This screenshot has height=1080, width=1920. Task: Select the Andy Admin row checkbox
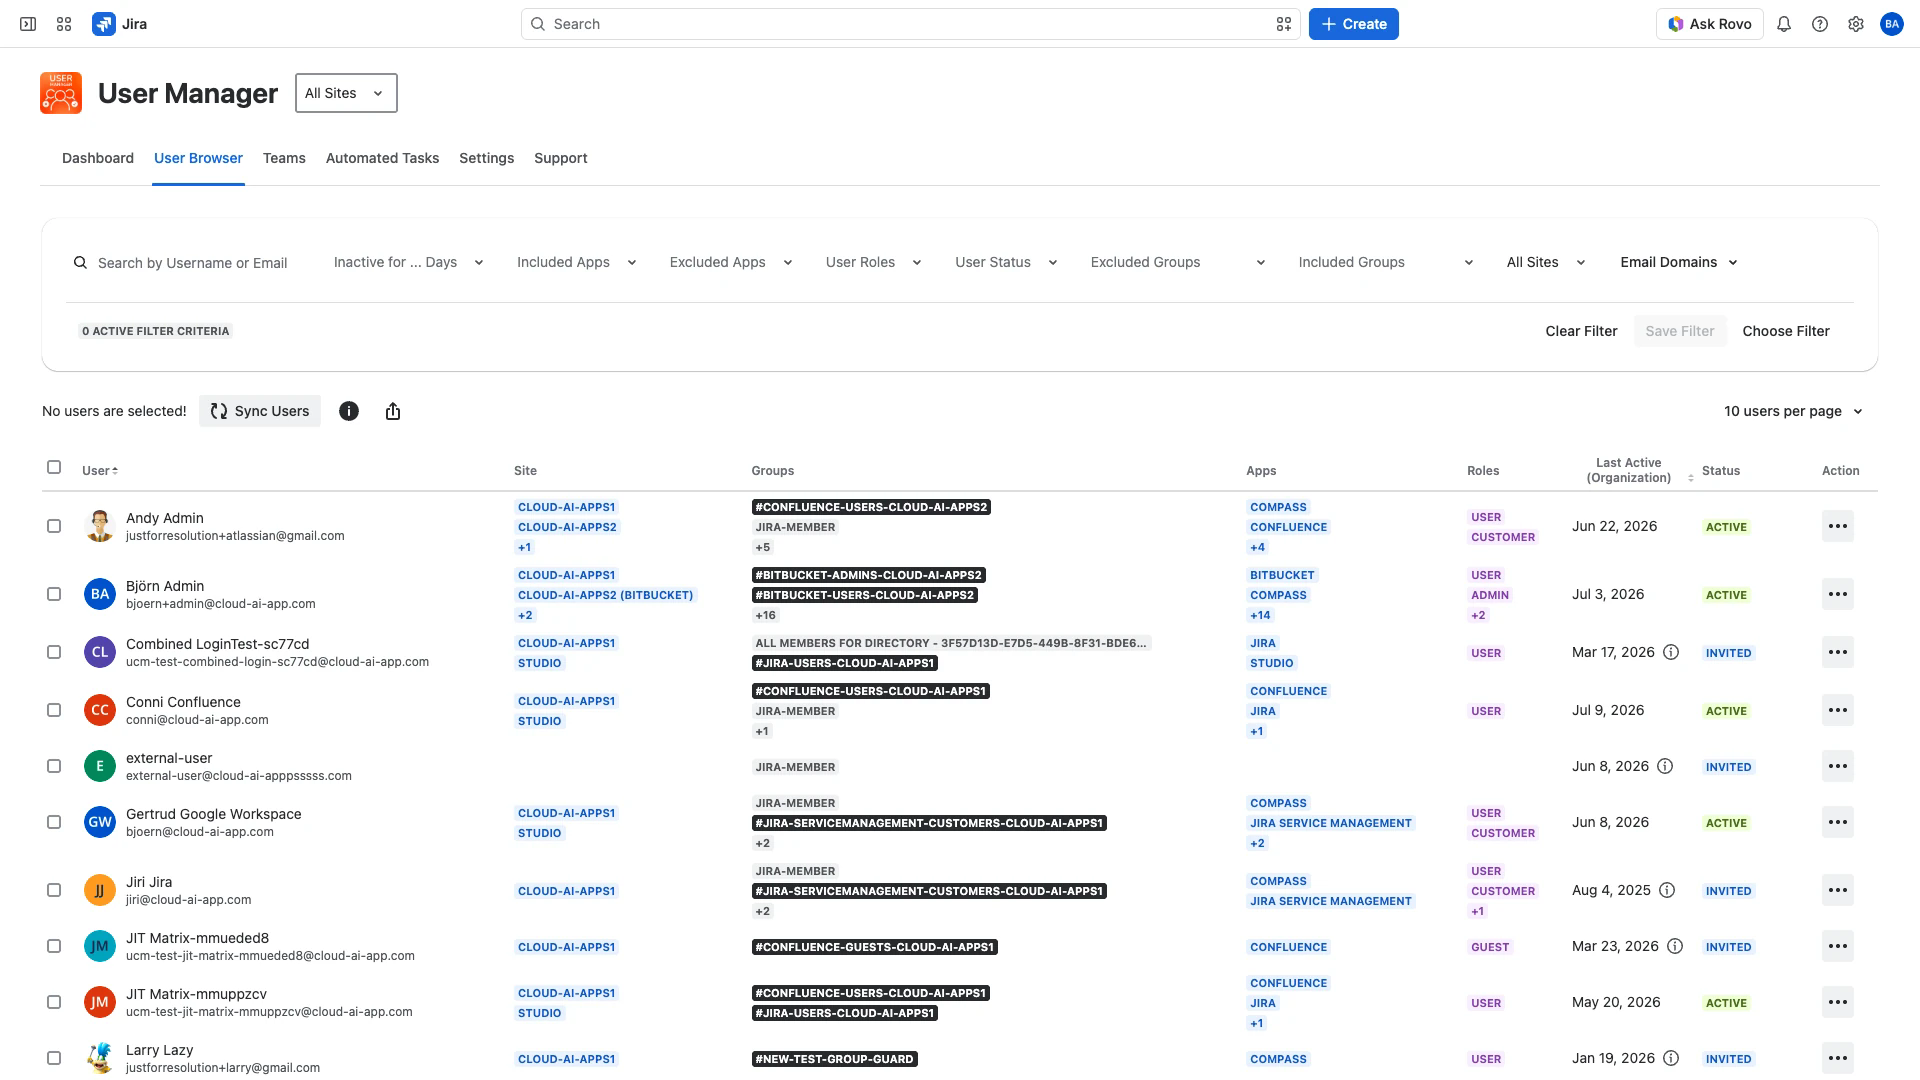click(54, 526)
